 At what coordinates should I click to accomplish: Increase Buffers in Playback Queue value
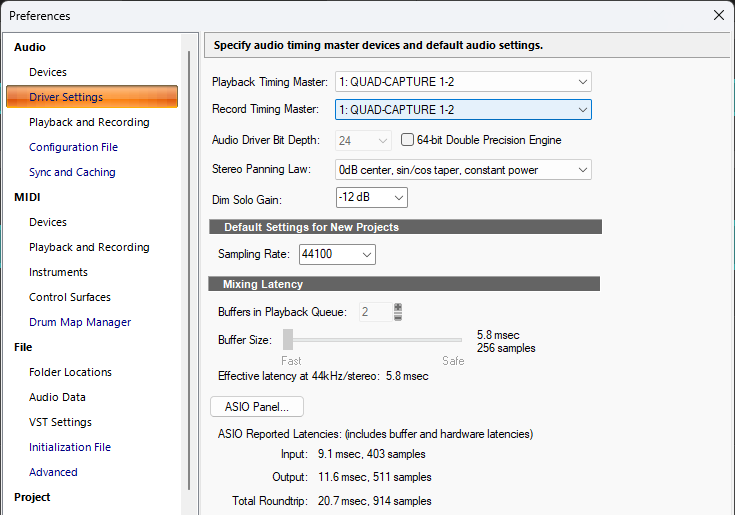[398, 307]
